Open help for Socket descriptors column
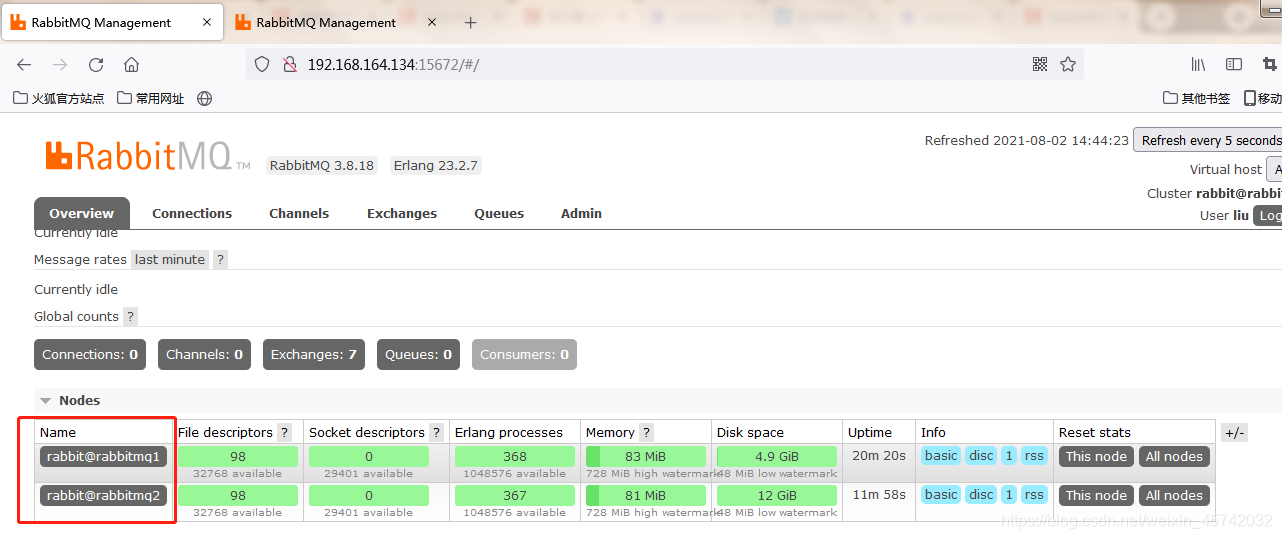Viewport: 1282px width, 539px height. 437,432
